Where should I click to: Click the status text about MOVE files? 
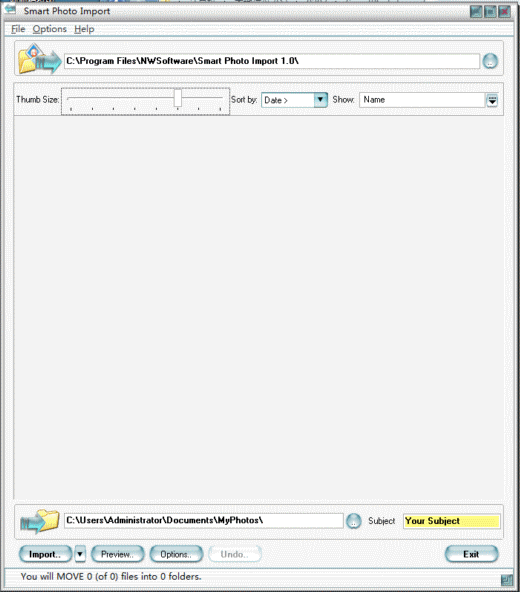click(x=111, y=577)
